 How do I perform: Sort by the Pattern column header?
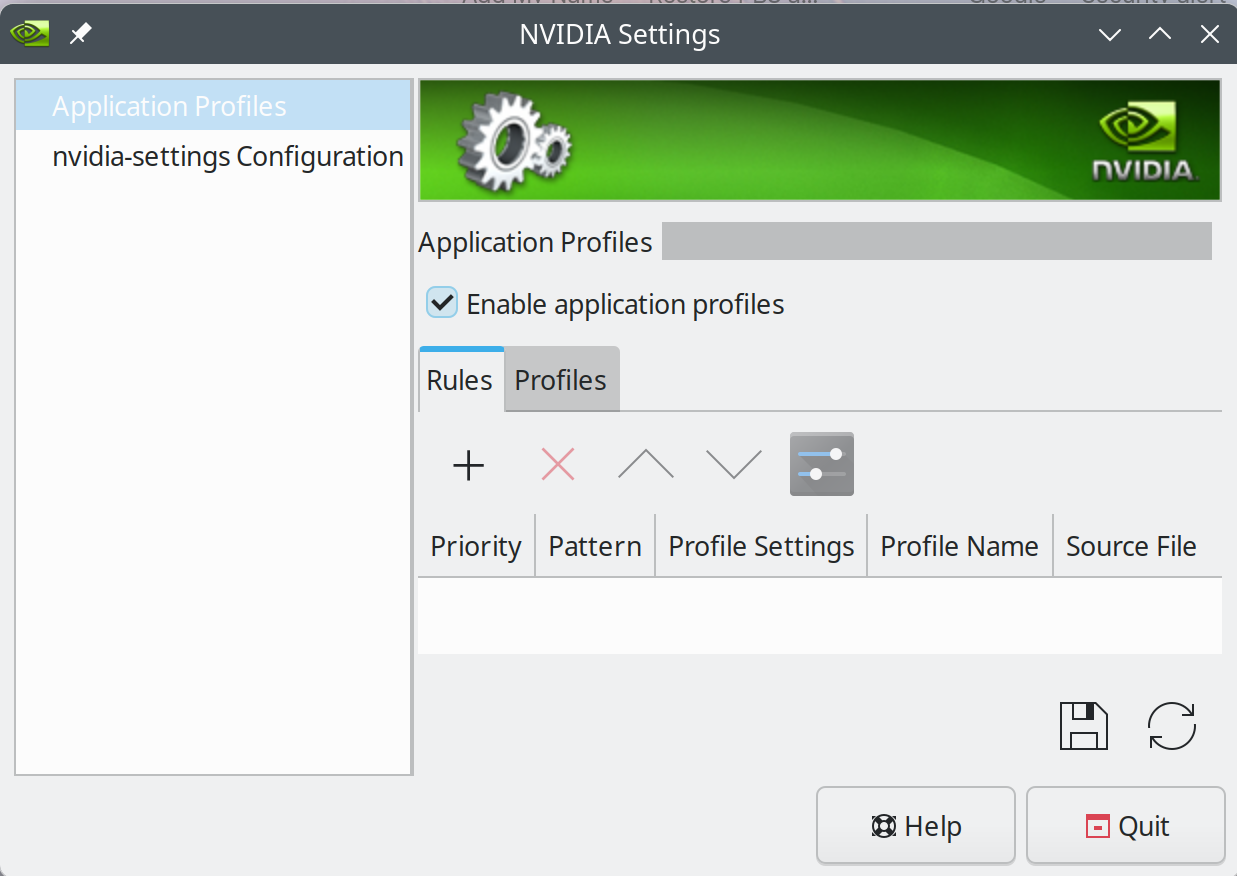coord(595,546)
